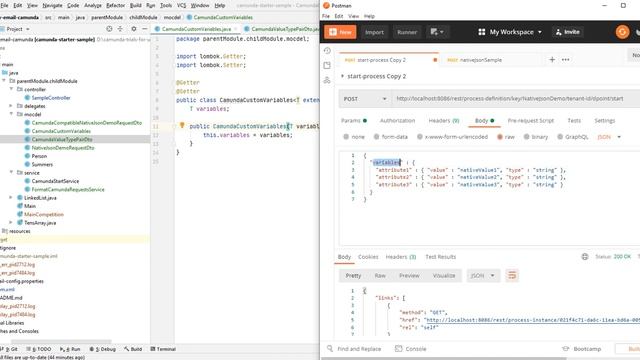Click the Postman sync icon
This screenshot has width=640, height=360.
(622, 32)
